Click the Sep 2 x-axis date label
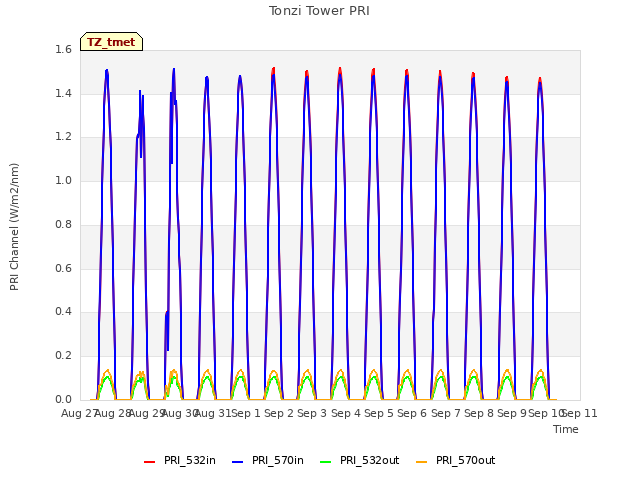This screenshot has height=480, width=640. coord(279,413)
